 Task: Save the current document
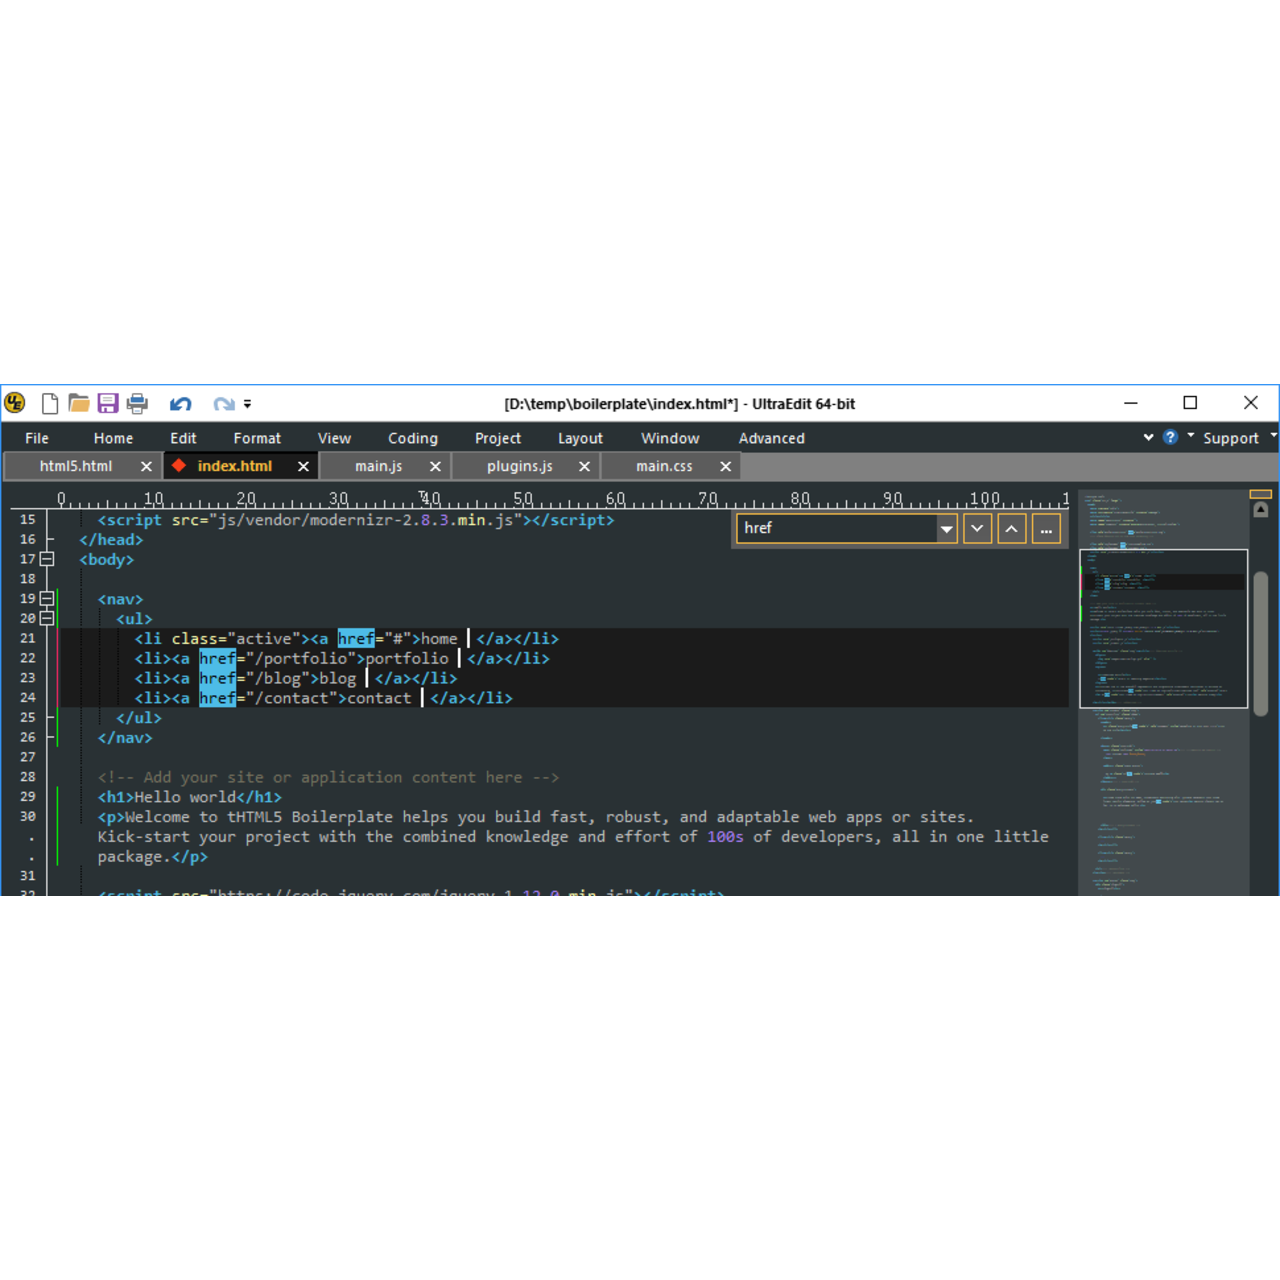[x=108, y=403]
